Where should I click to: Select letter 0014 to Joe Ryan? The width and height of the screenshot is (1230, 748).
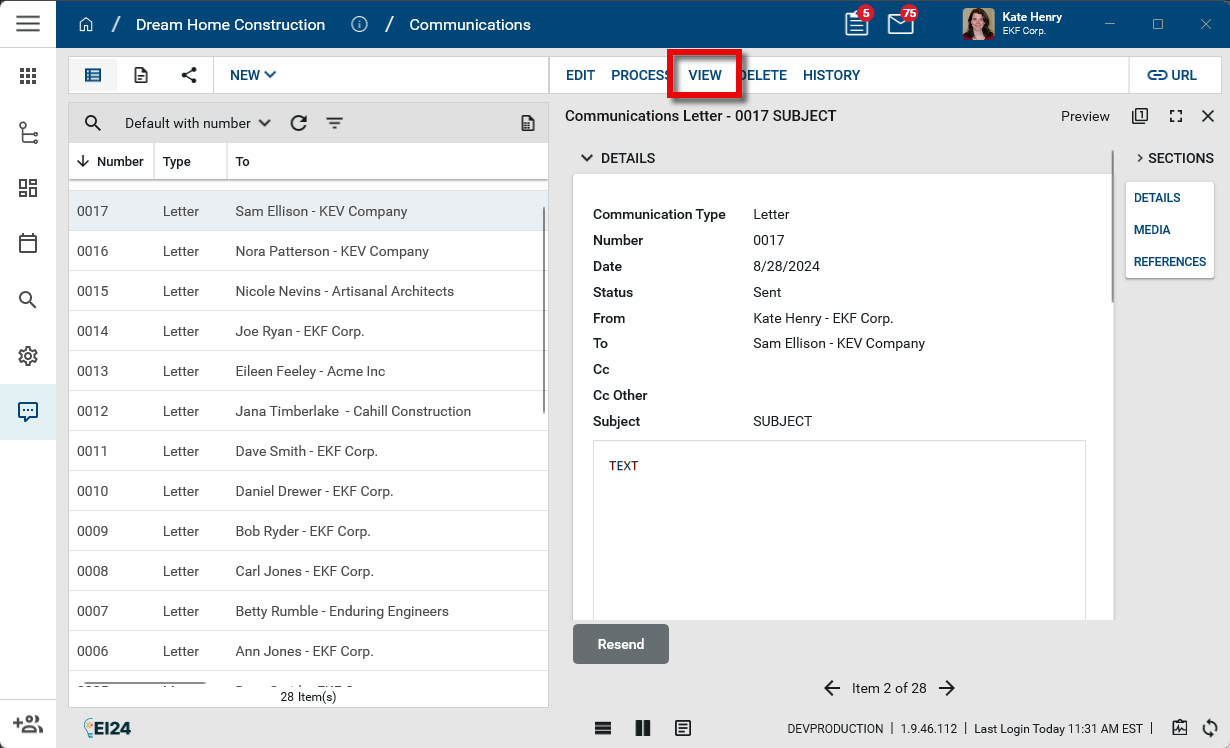pos(300,331)
